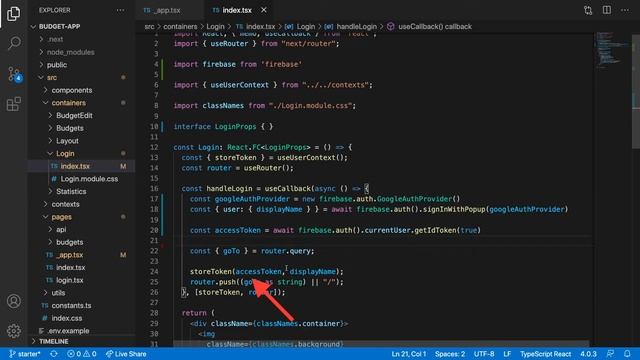Click the starter branch indicator

(25, 354)
